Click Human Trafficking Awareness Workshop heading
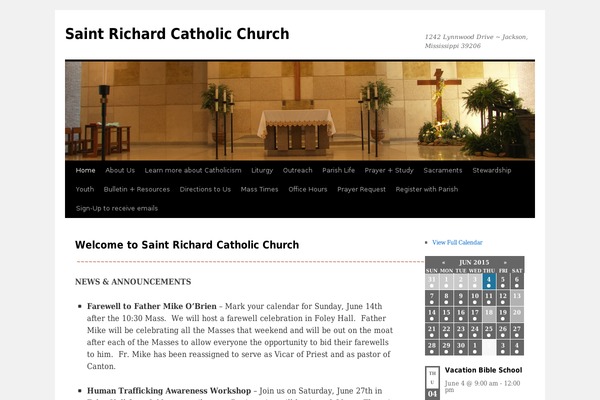 (x=169, y=391)
